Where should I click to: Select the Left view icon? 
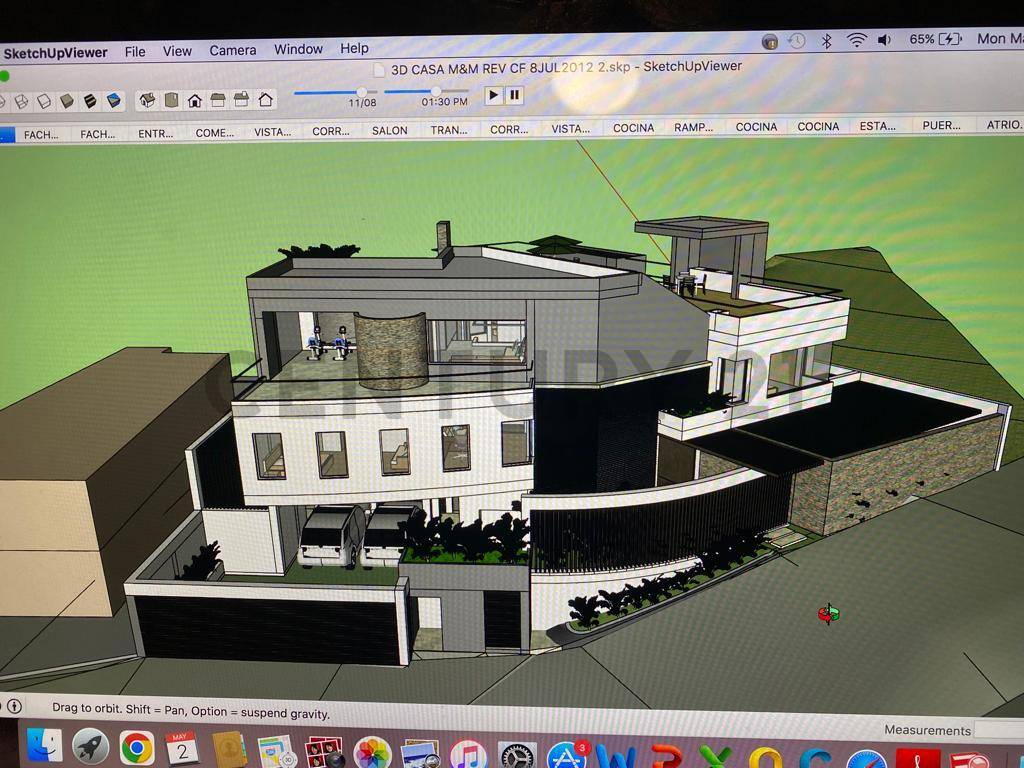[x=265, y=99]
